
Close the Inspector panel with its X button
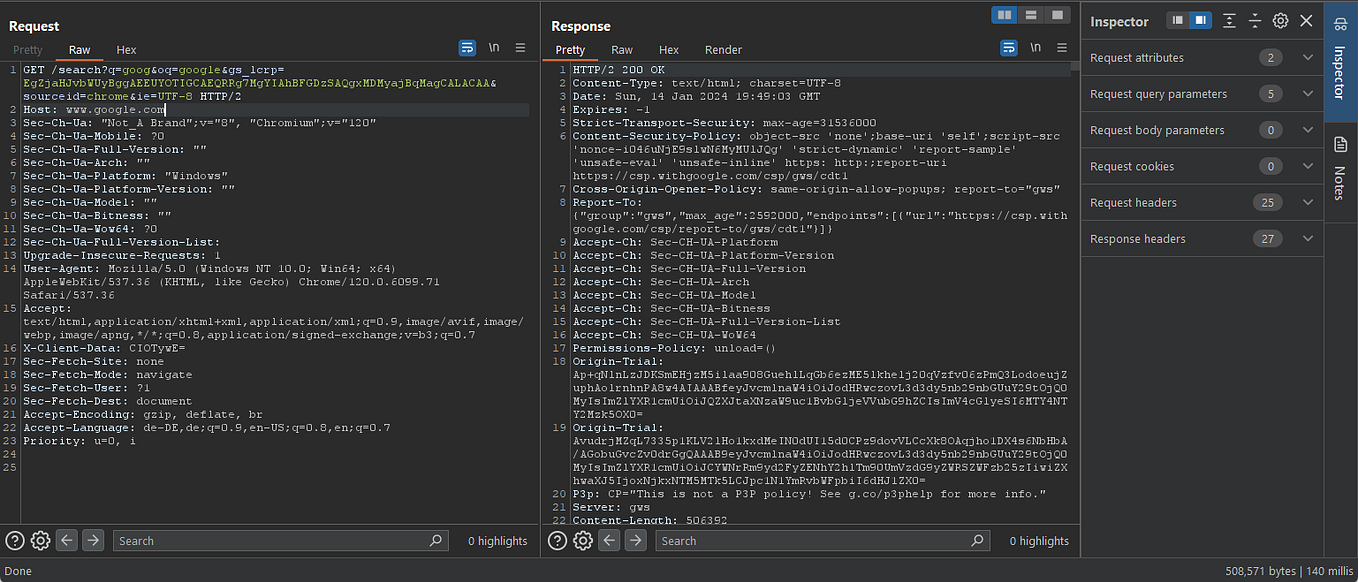coord(1306,21)
